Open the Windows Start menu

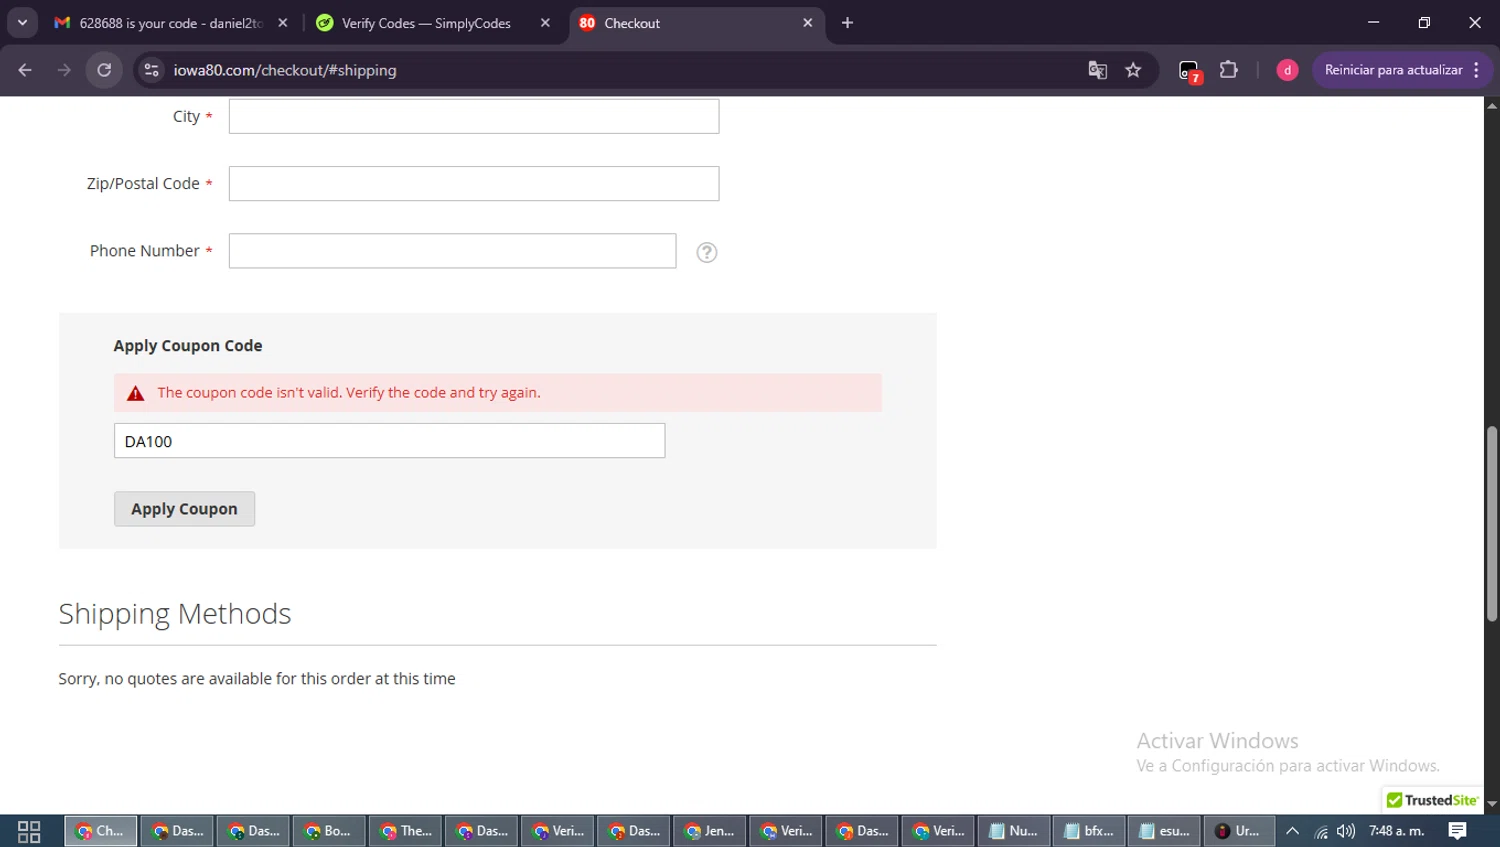29,831
